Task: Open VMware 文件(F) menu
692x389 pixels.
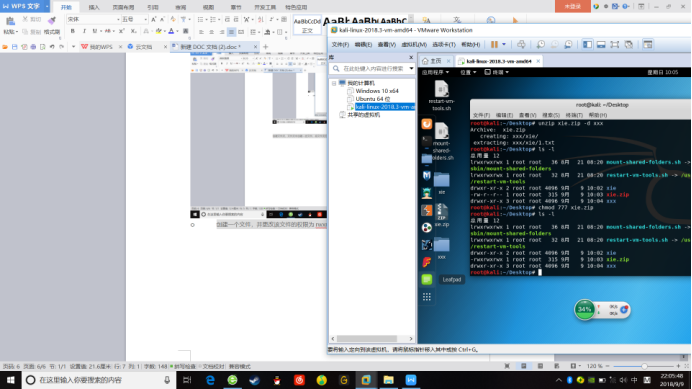Action: 340,45
